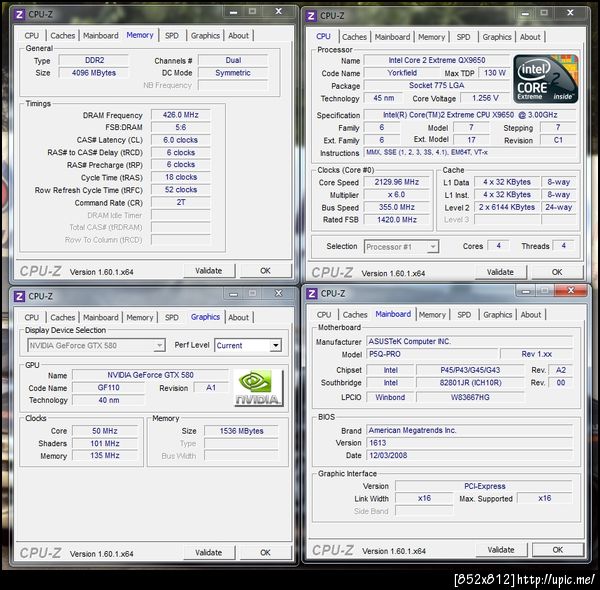The width and height of the screenshot is (600, 590).
Task: Click the Command Rate 2T value
Action: tap(181, 202)
